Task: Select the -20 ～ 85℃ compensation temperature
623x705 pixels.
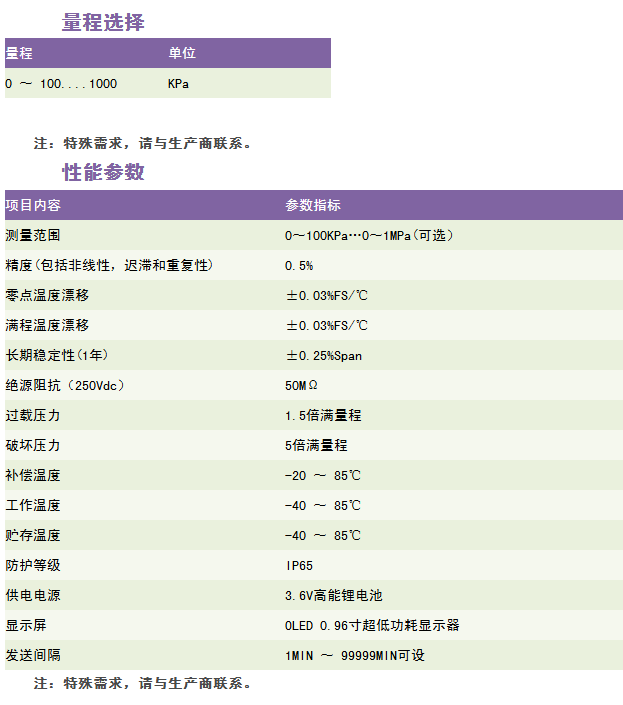Action: pyautogui.click(x=322, y=475)
